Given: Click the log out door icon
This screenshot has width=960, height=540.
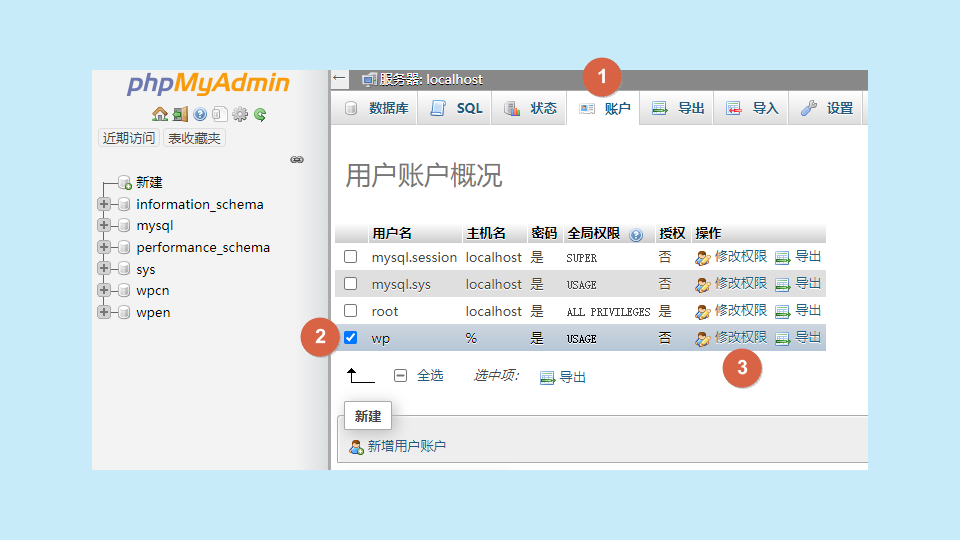Looking at the screenshot, I should point(180,114).
